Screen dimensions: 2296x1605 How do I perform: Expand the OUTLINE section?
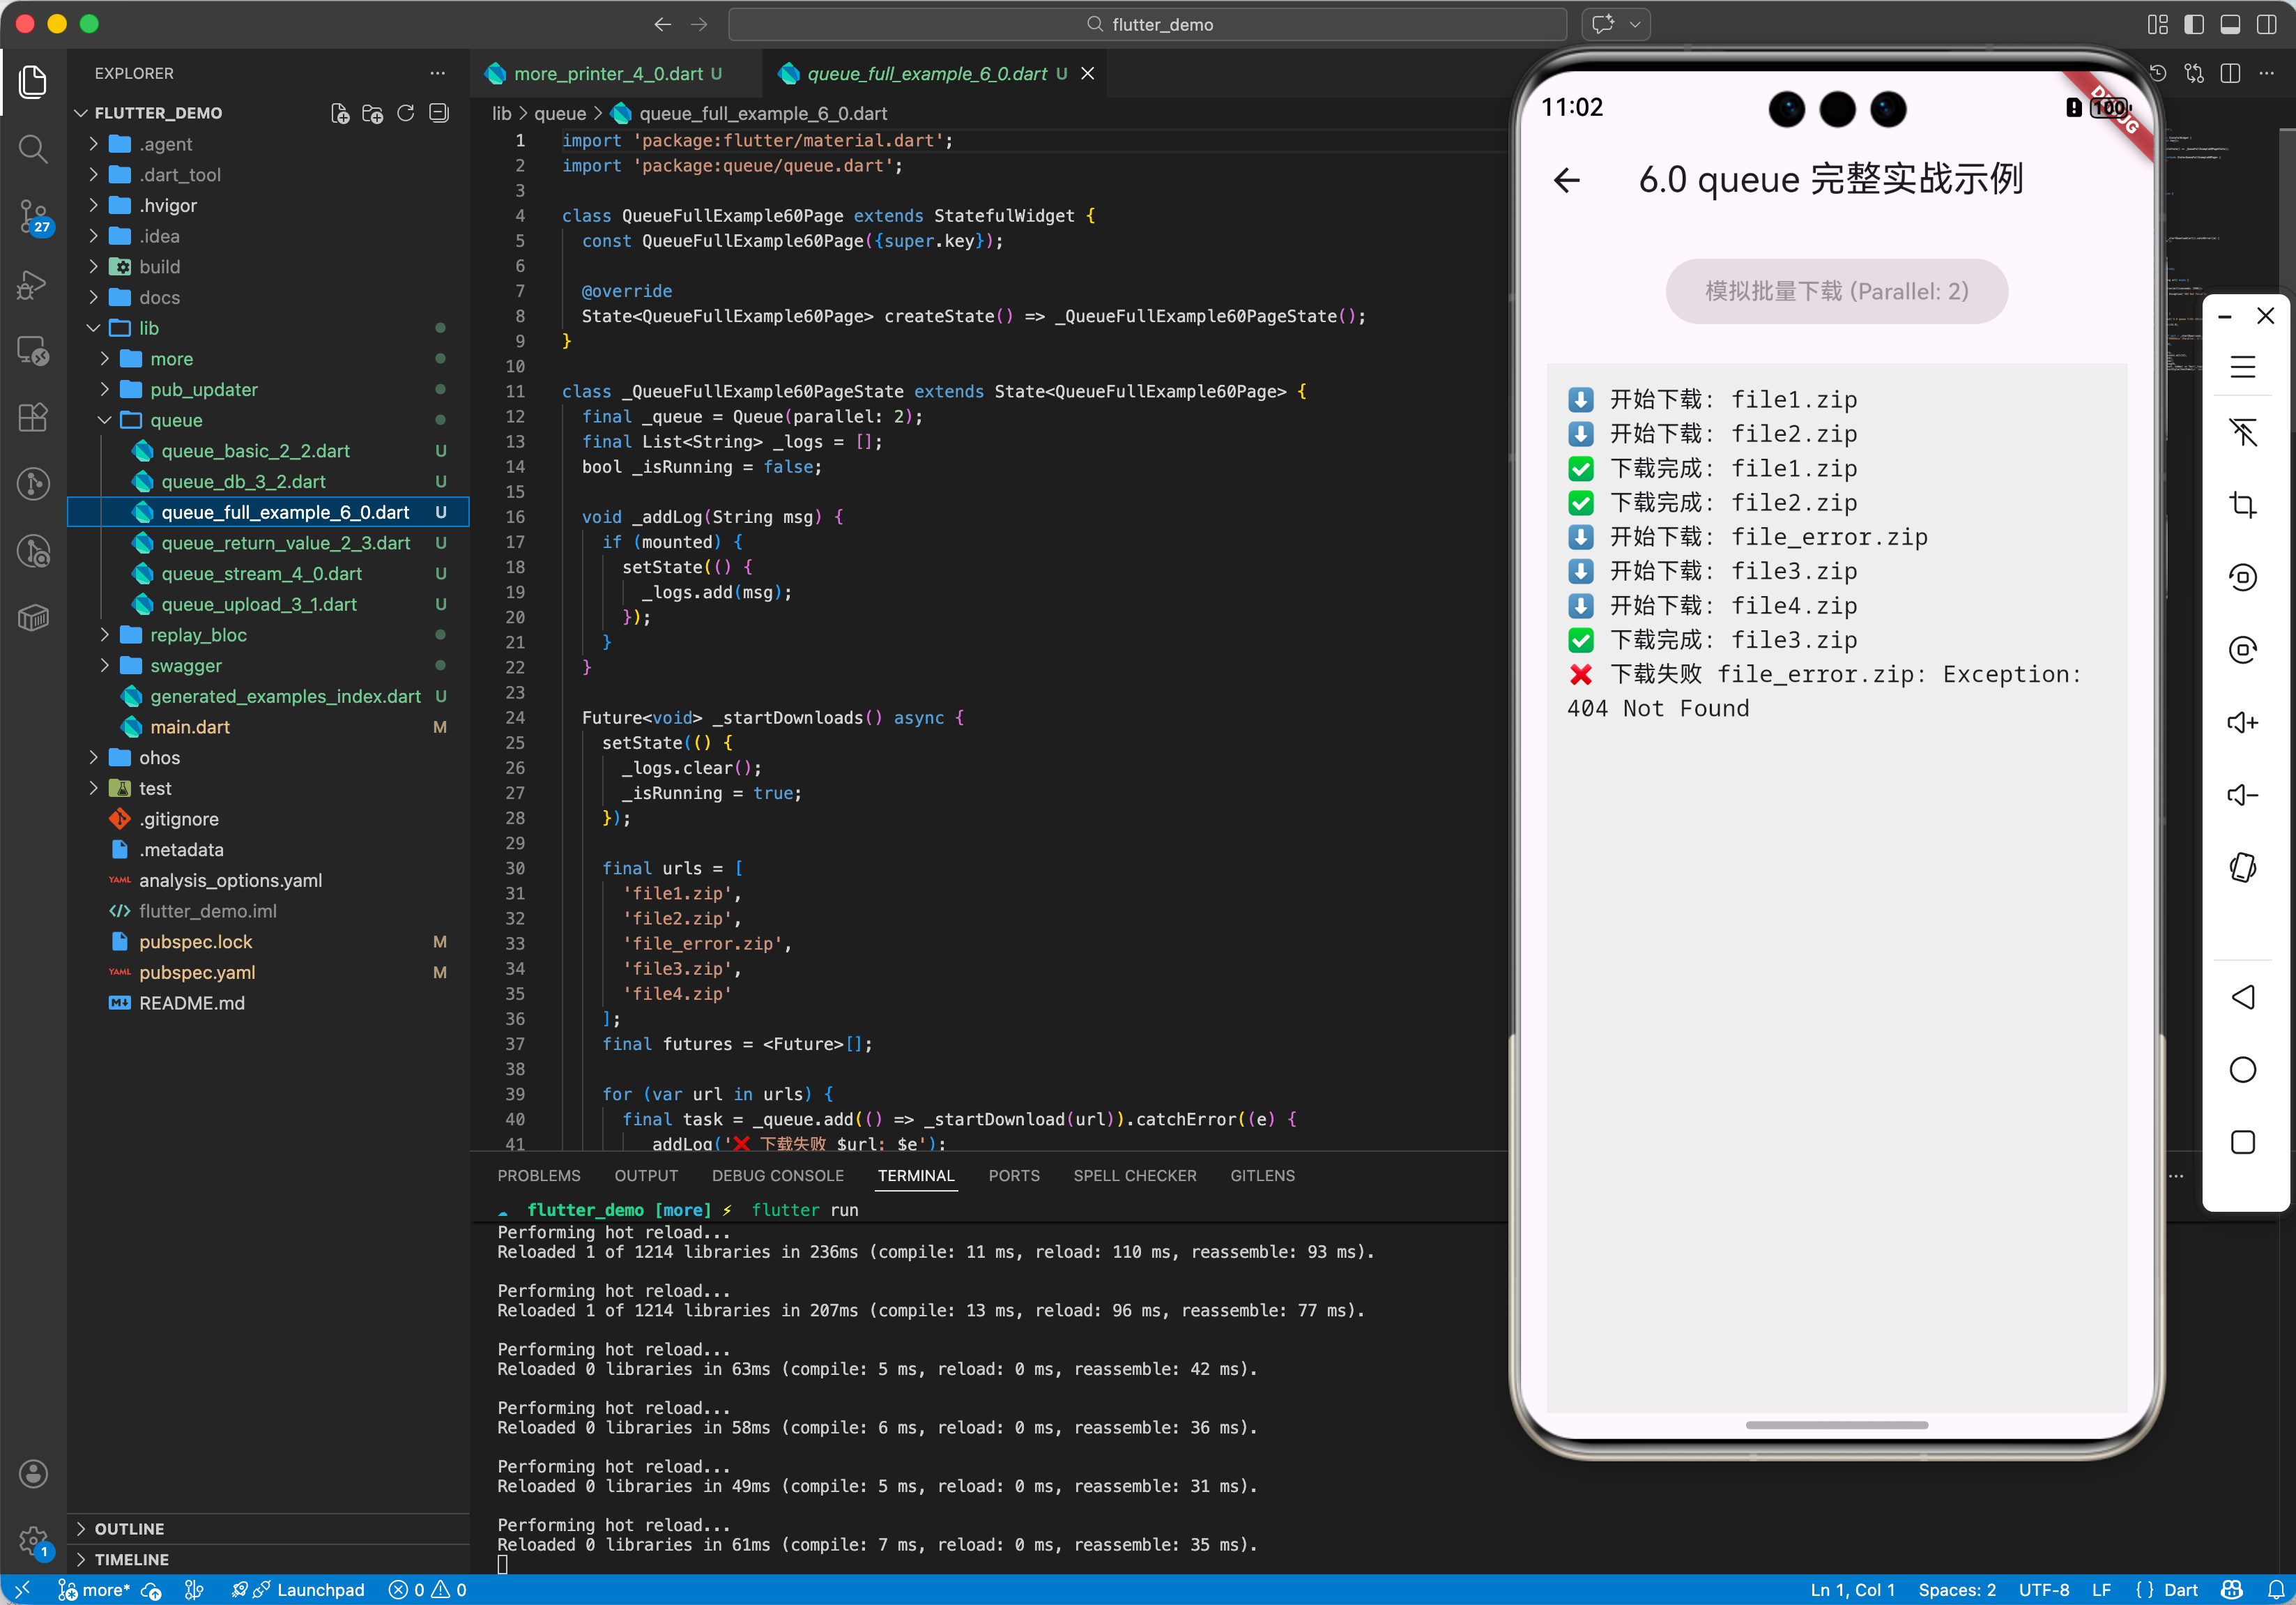pyautogui.click(x=129, y=1528)
